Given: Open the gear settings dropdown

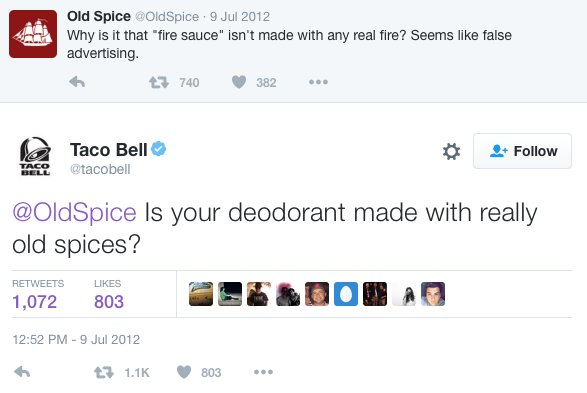Looking at the screenshot, I should click(x=451, y=152).
